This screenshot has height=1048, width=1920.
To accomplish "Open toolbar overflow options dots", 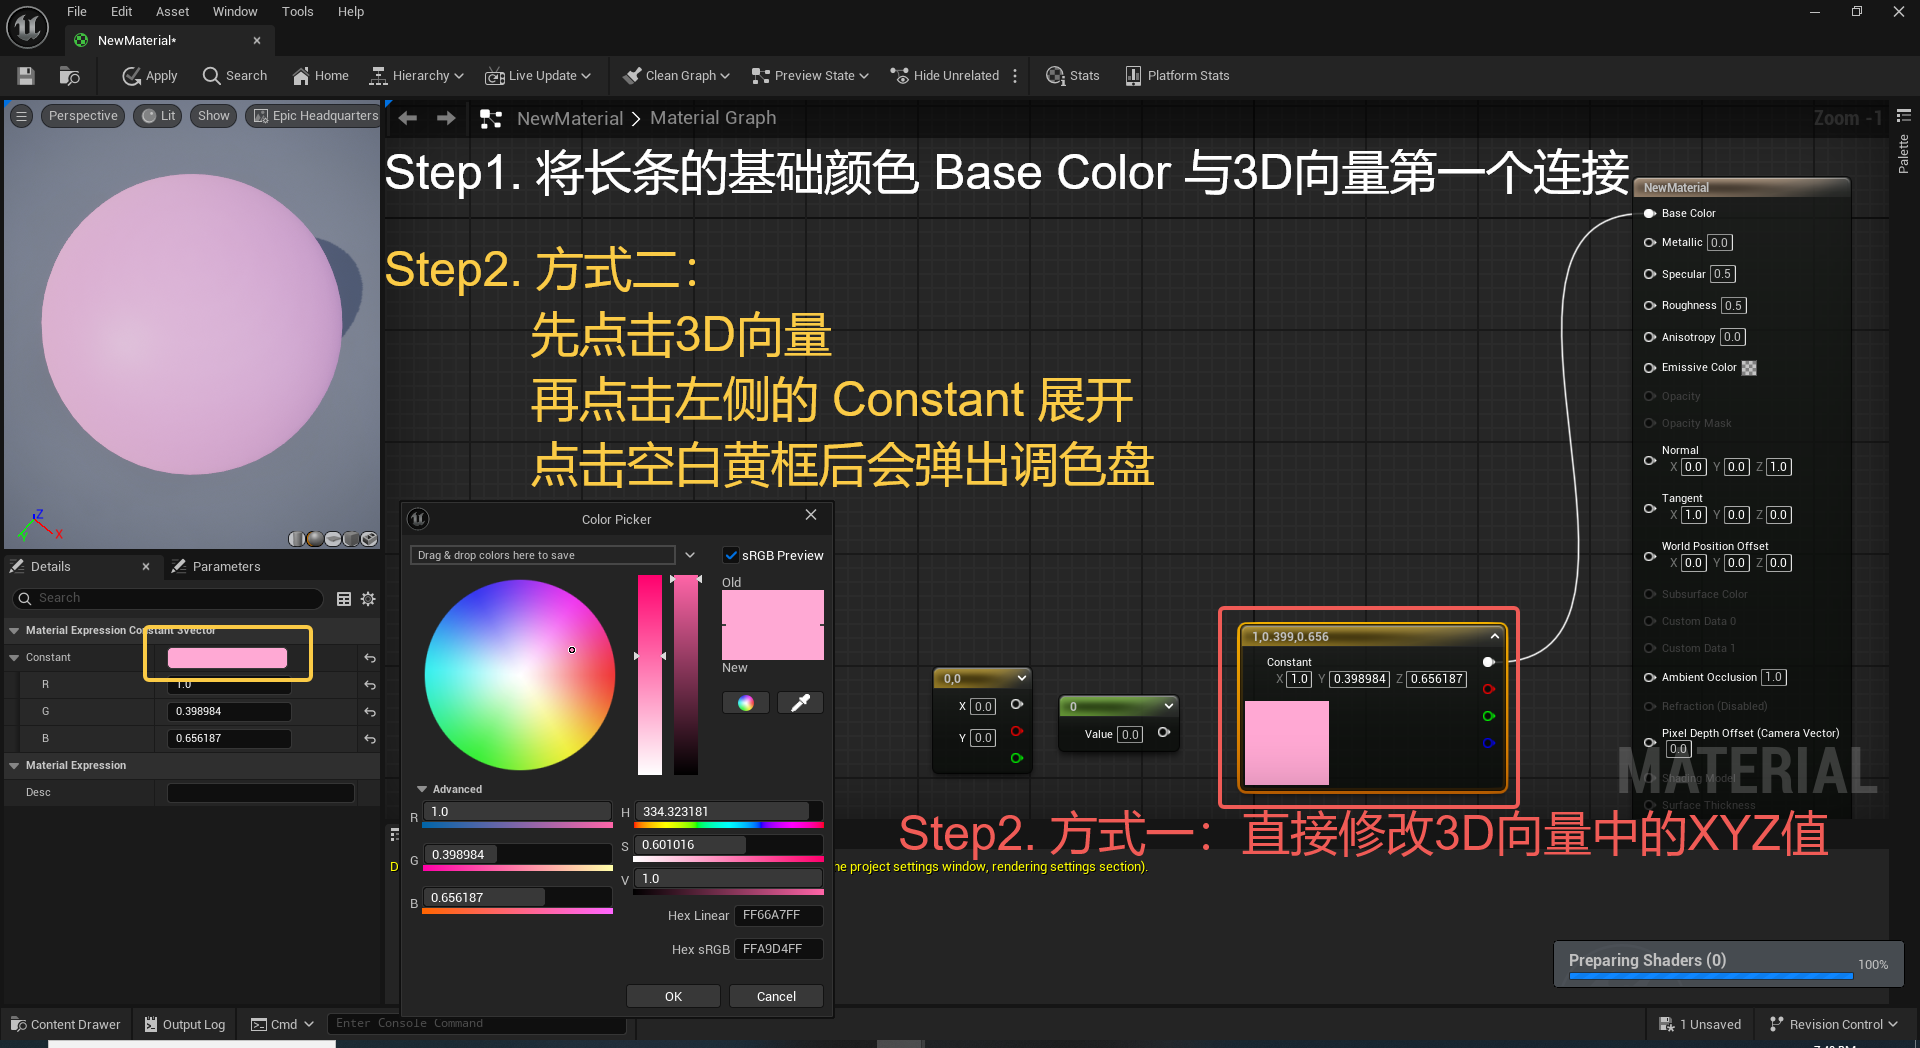I will [x=1015, y=76].
